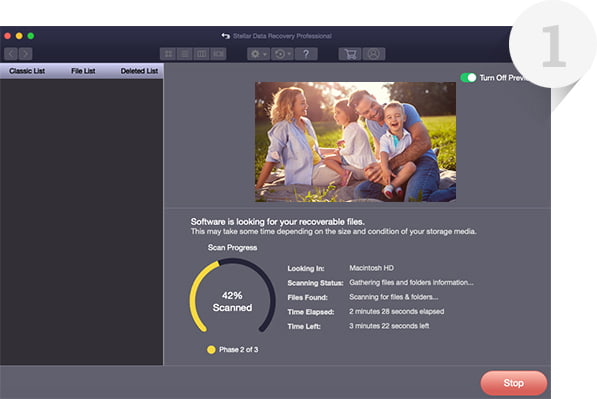This screenshot has width=597, height=399.
Task: Click the Stellar Data Recovery Professional title
Action: [x=282, y=36]
